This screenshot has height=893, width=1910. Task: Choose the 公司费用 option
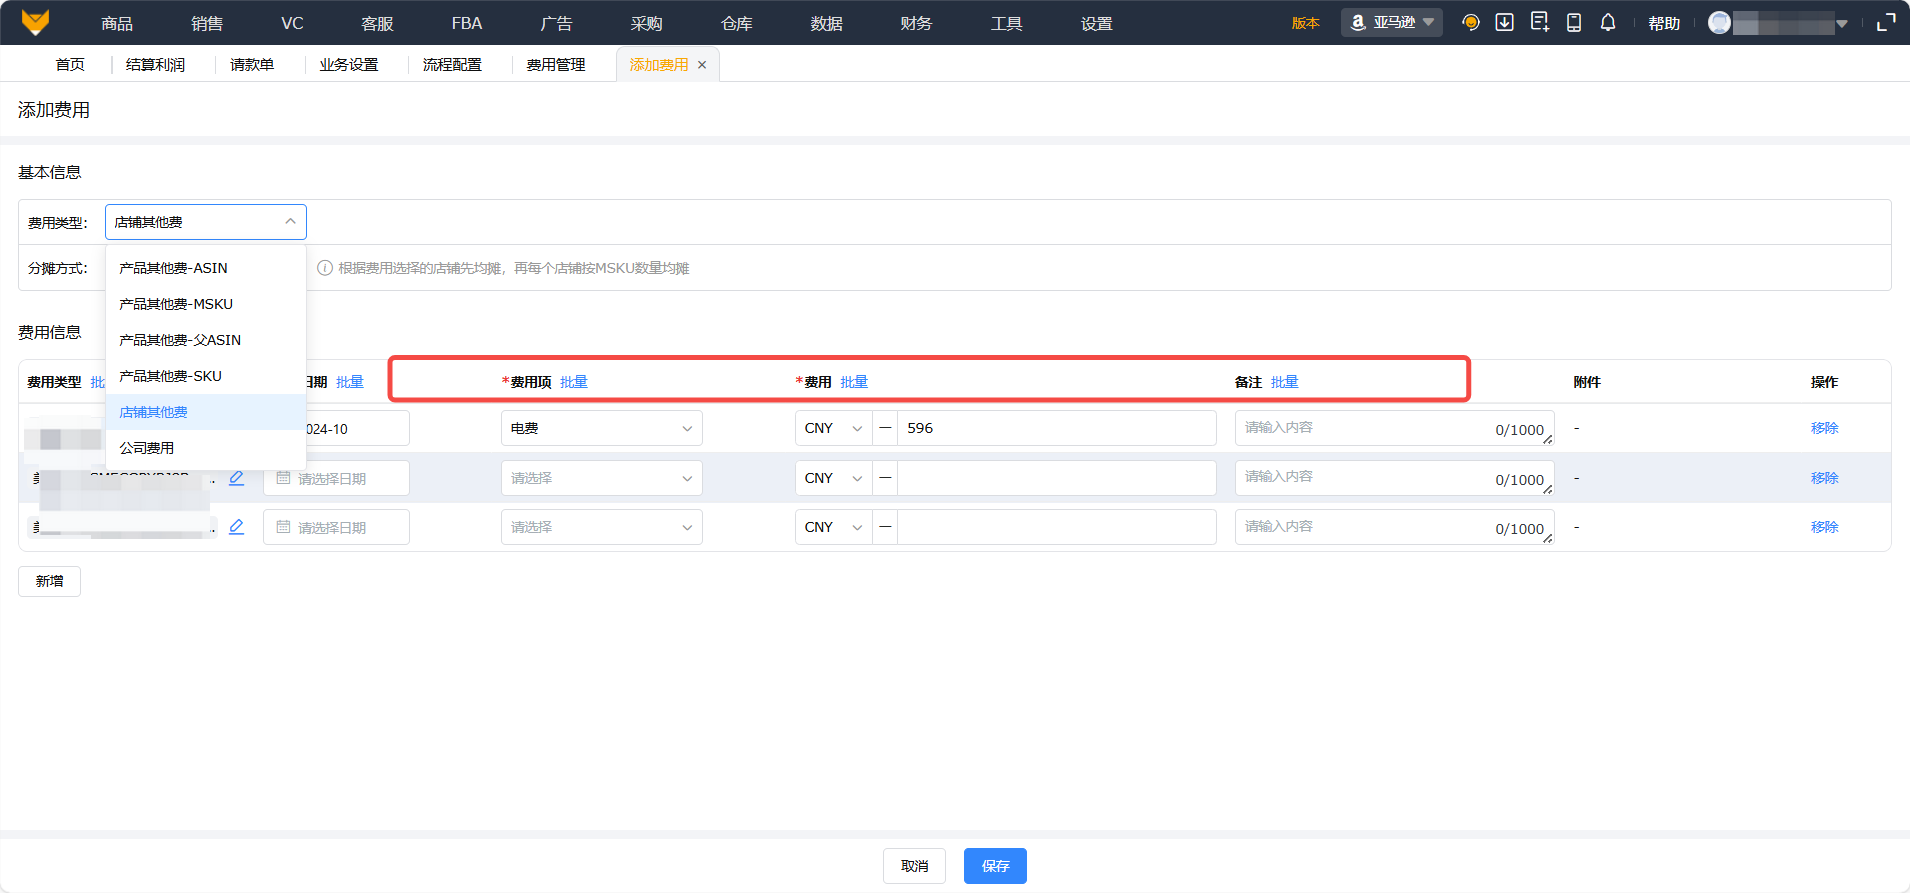[147, 448]
